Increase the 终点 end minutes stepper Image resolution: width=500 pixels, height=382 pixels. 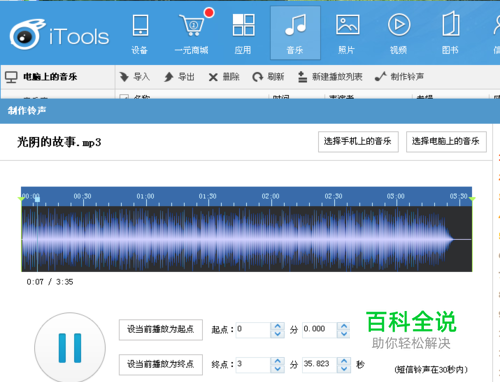277,360
